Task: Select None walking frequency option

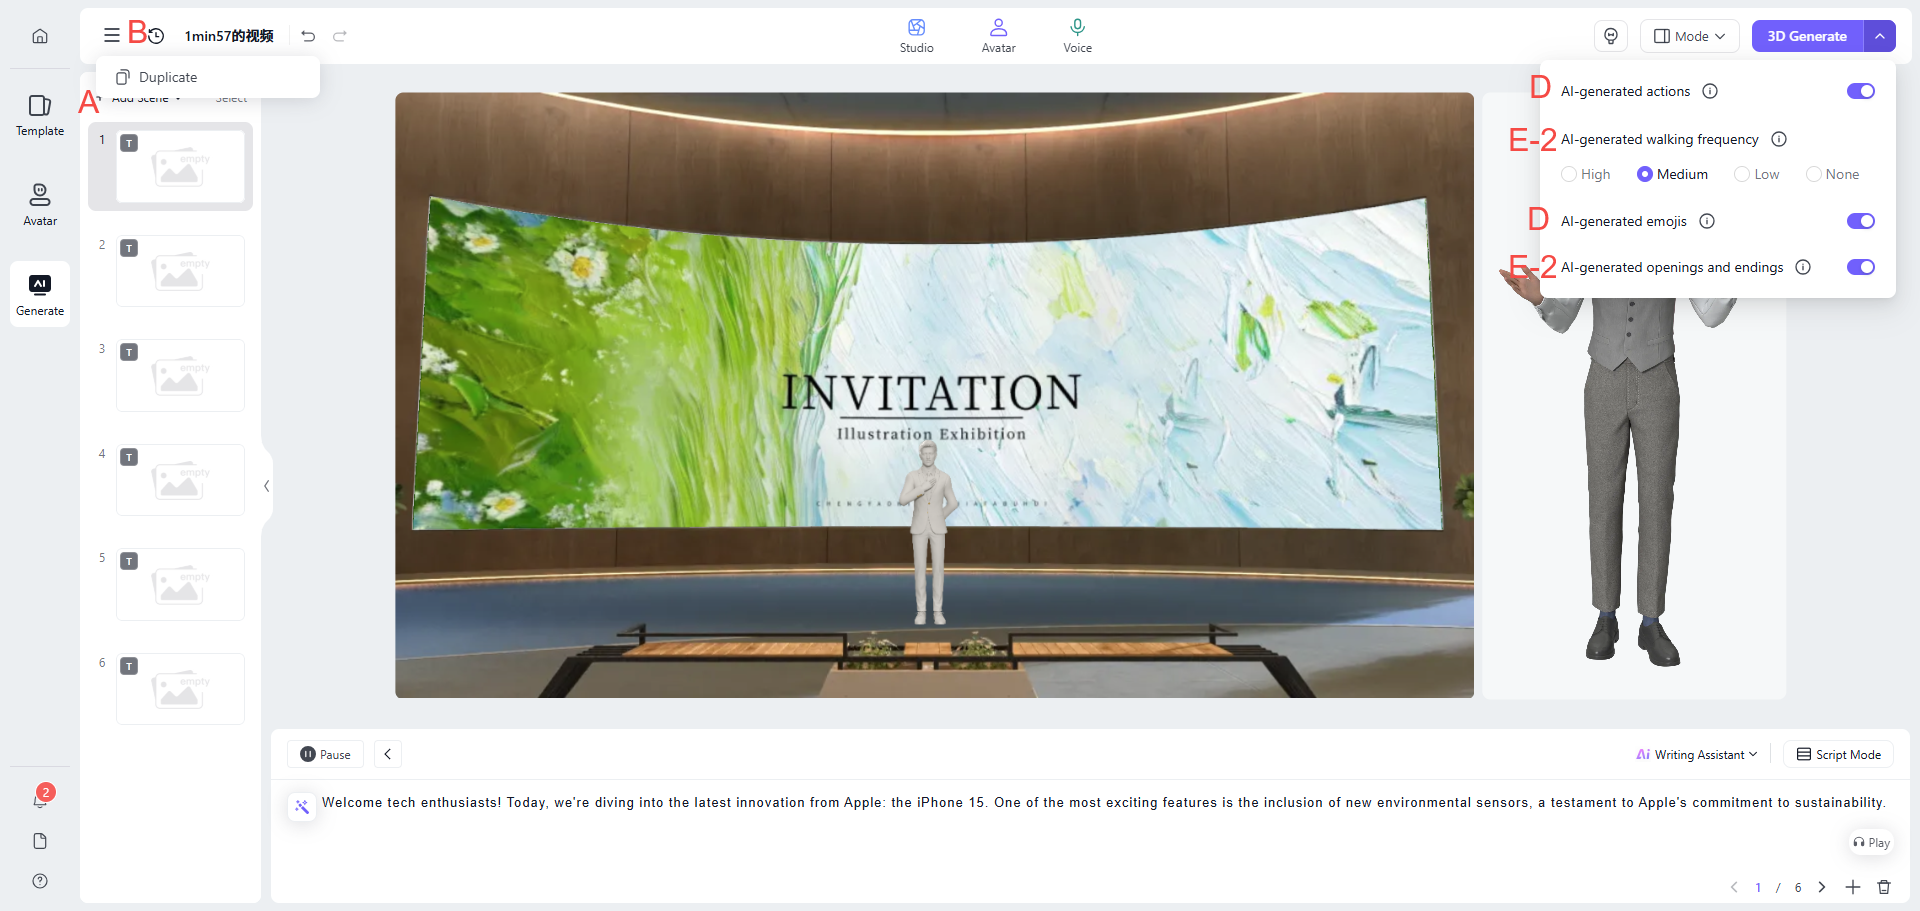Action: tap(1813, 174)
